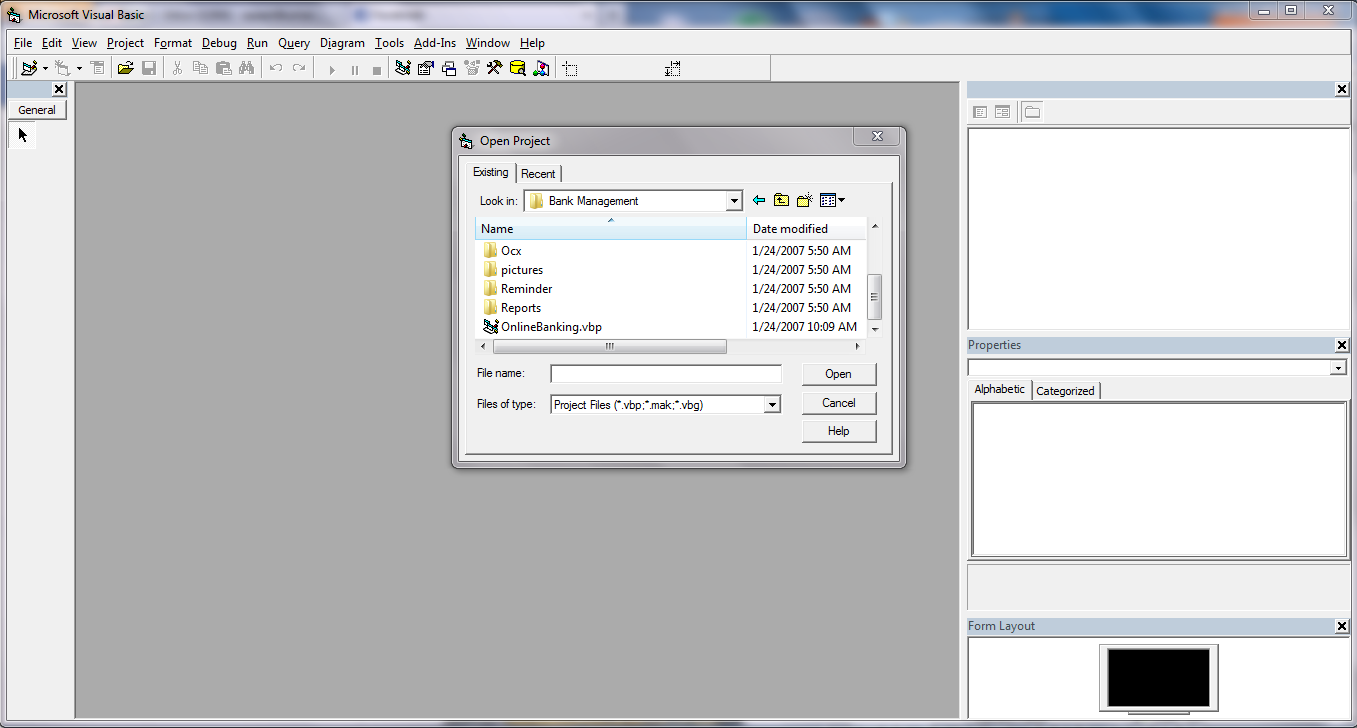Open the Properties object dropdown
The height and width of the screenshot is (728, 1357).
1338,368
